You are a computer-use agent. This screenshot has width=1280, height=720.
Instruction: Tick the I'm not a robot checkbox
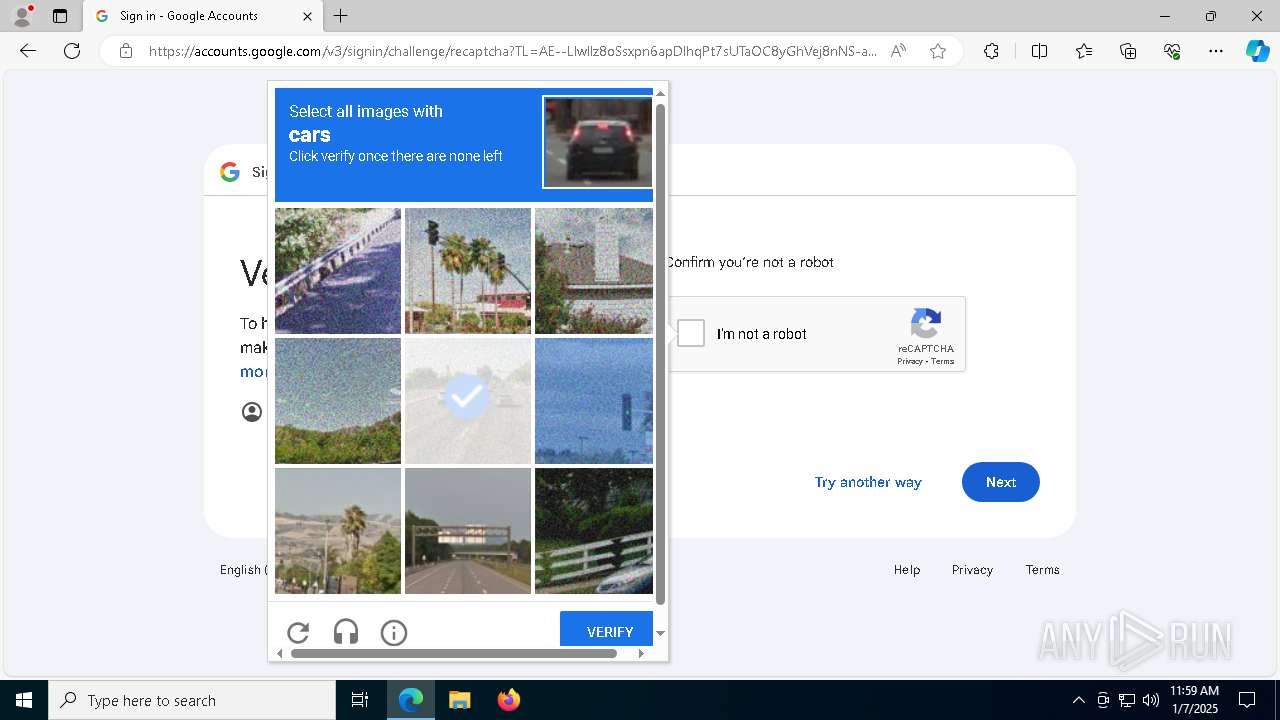coord(691,333)
